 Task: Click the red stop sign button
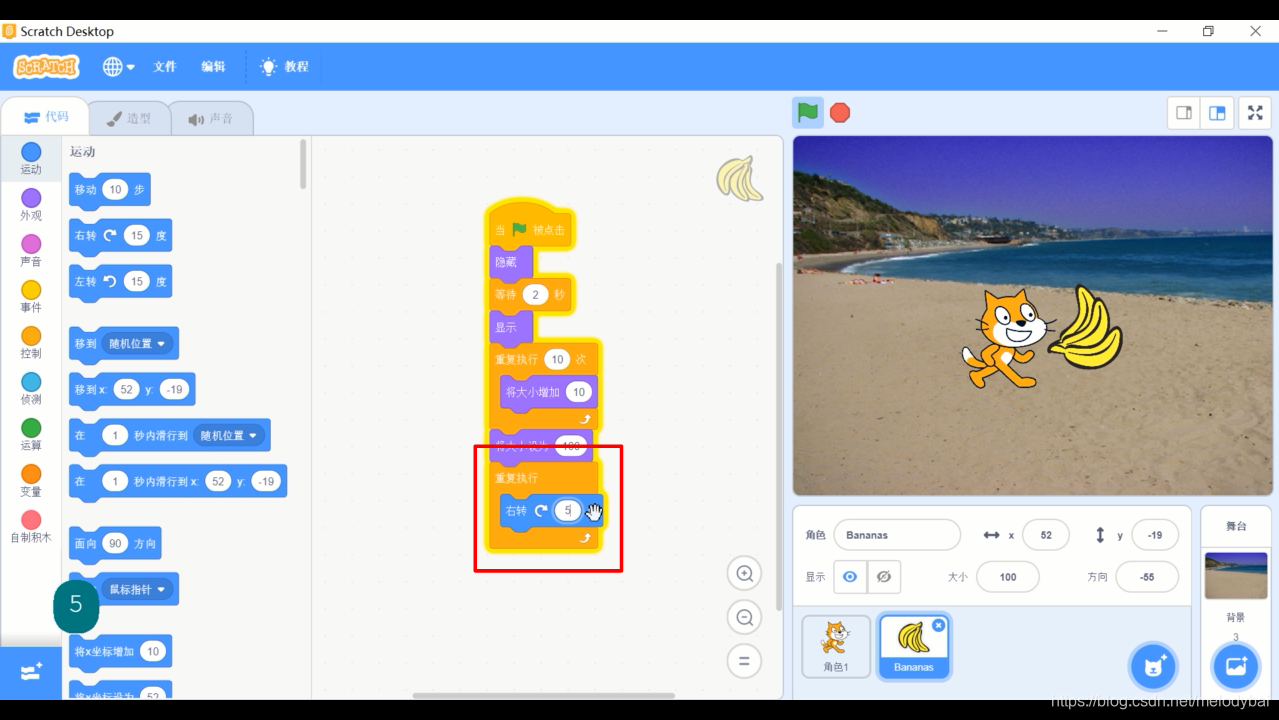coord(840,113)
